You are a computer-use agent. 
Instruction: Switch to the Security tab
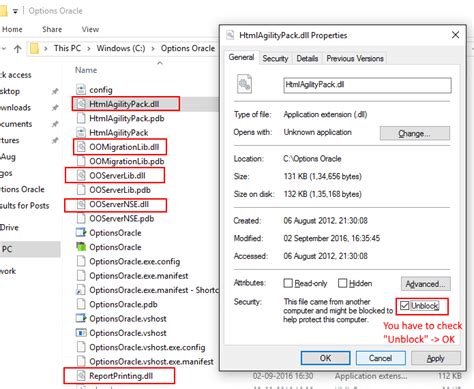pos(275,58)
